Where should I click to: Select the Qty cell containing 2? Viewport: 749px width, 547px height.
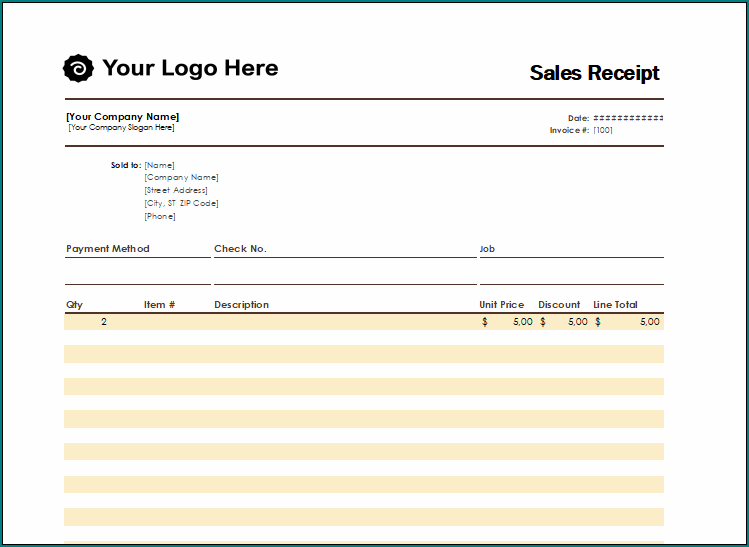point(103,322)
